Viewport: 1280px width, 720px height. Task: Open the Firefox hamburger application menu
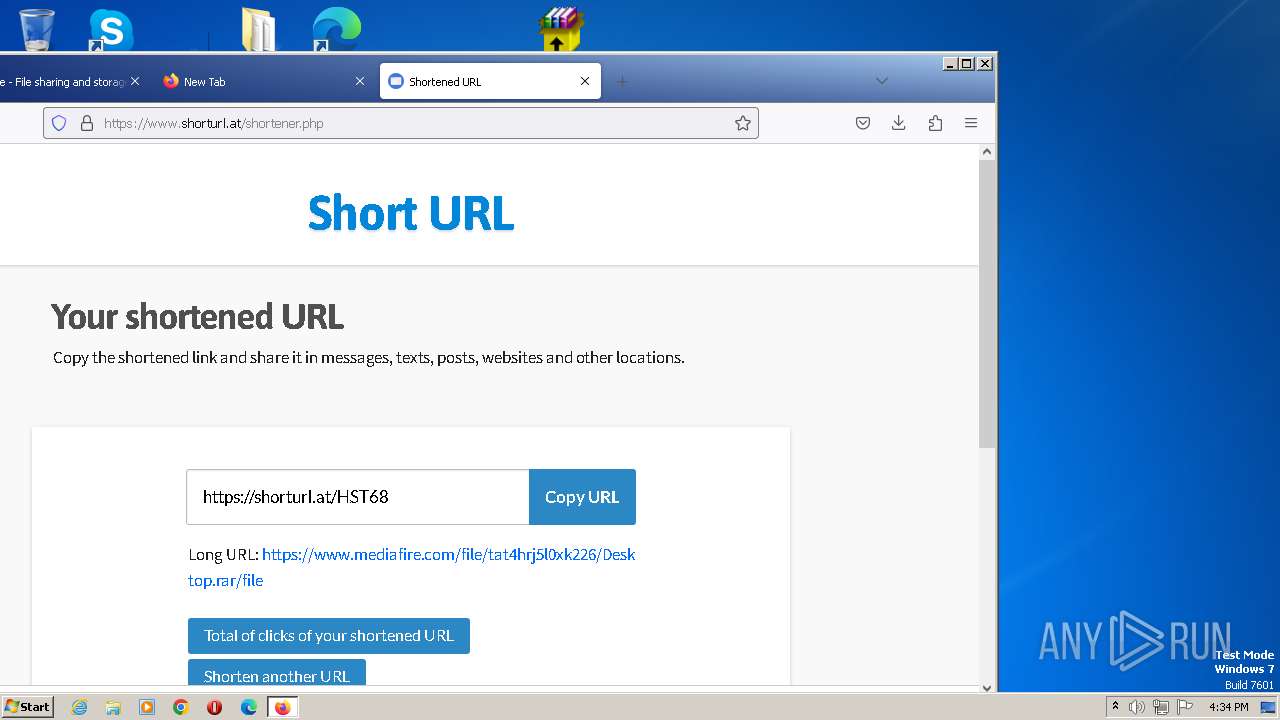971,123
